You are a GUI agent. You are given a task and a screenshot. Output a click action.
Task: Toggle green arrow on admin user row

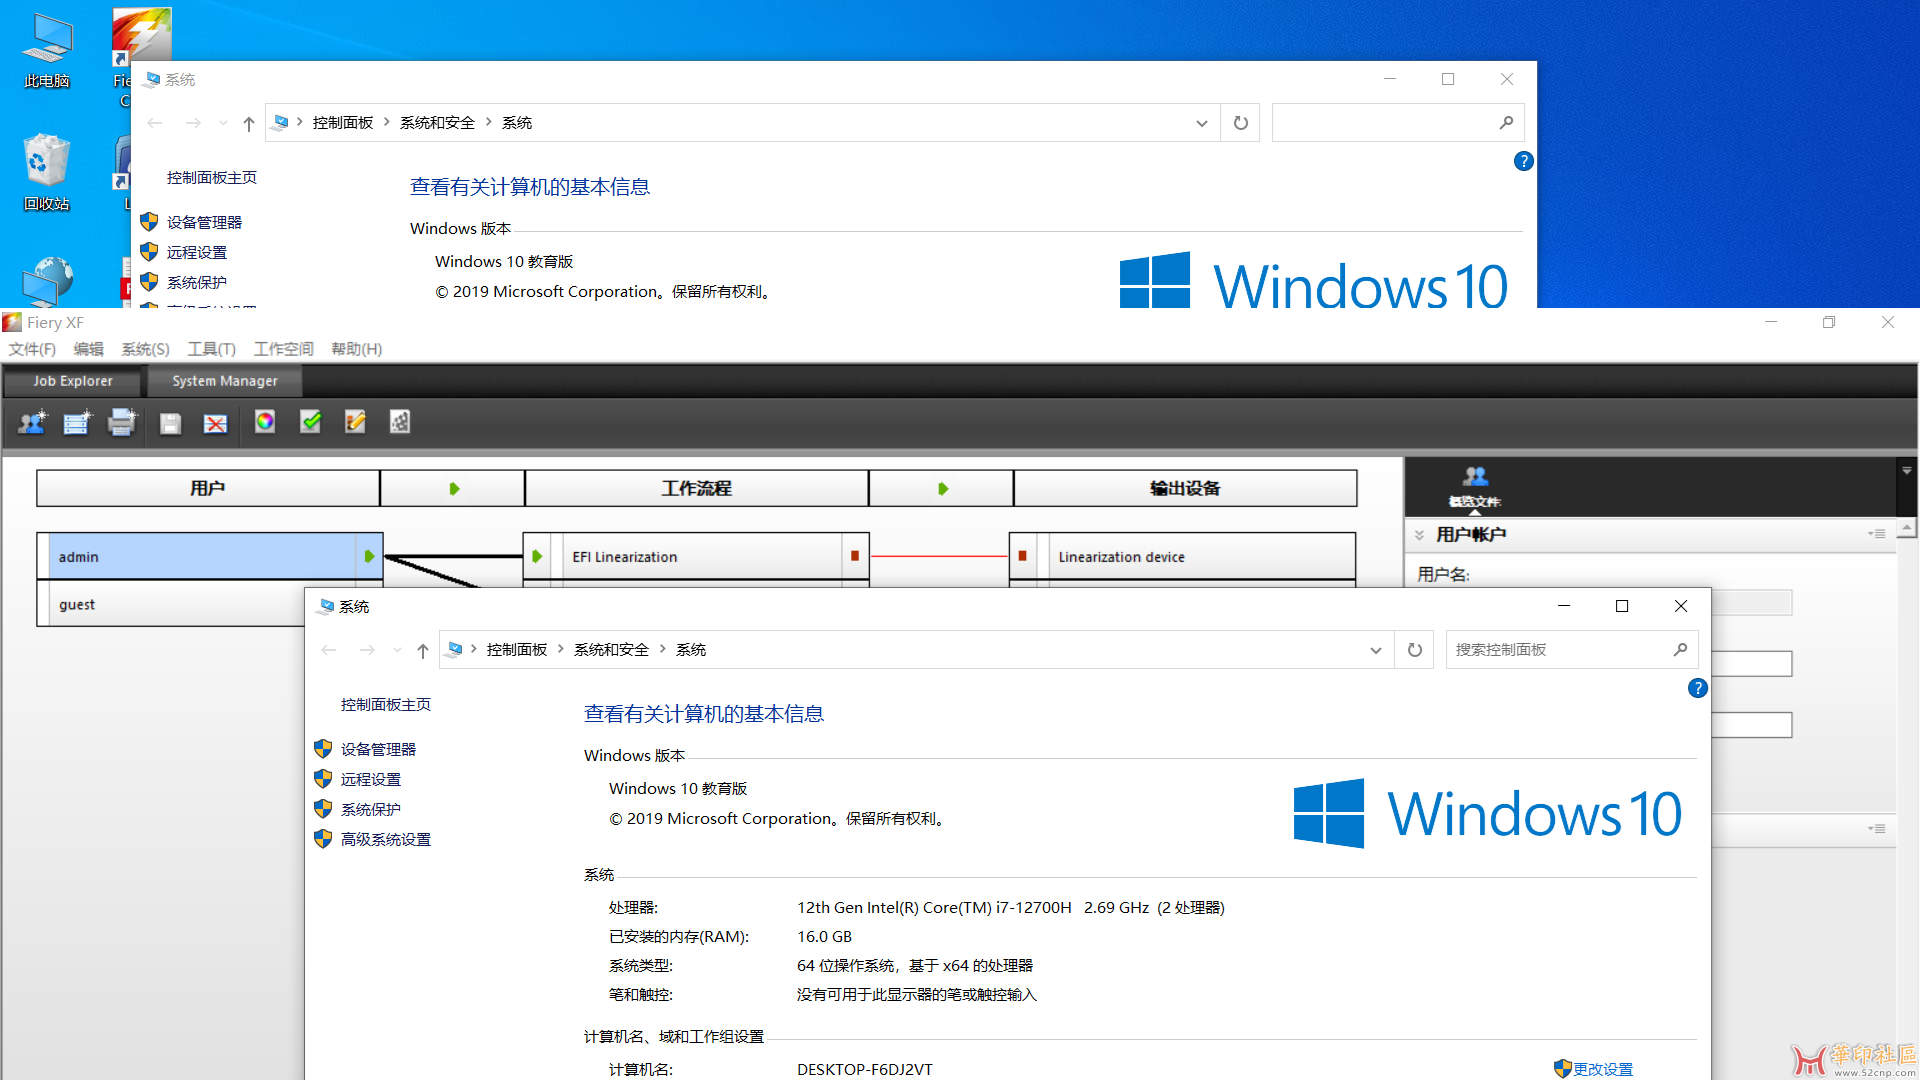[x=369, y=557]
